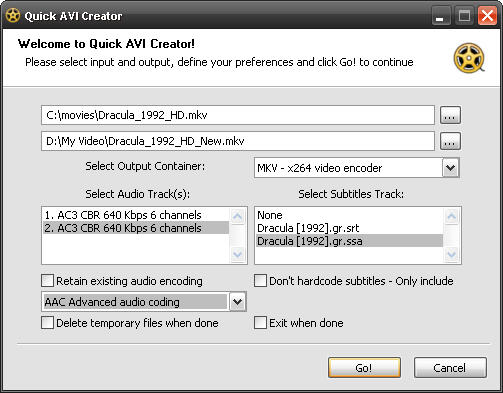Click the input path field with Dracula_1992_HD.mkv
Screen dimensions: 503x393
point(238,115)
